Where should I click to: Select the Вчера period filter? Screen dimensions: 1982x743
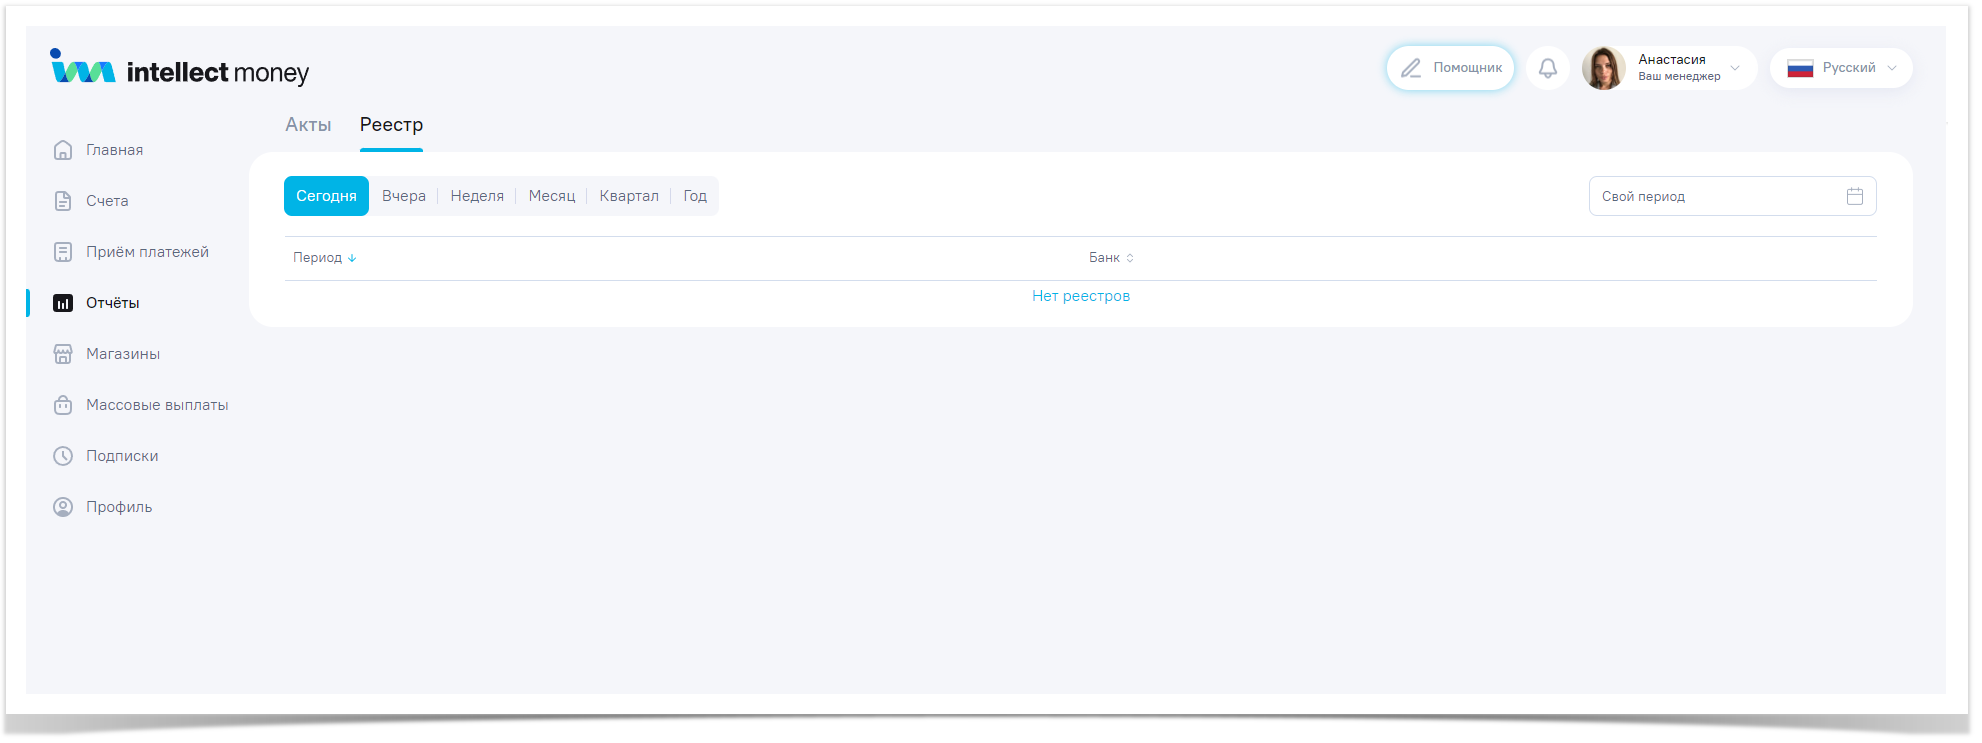[403, 196]
